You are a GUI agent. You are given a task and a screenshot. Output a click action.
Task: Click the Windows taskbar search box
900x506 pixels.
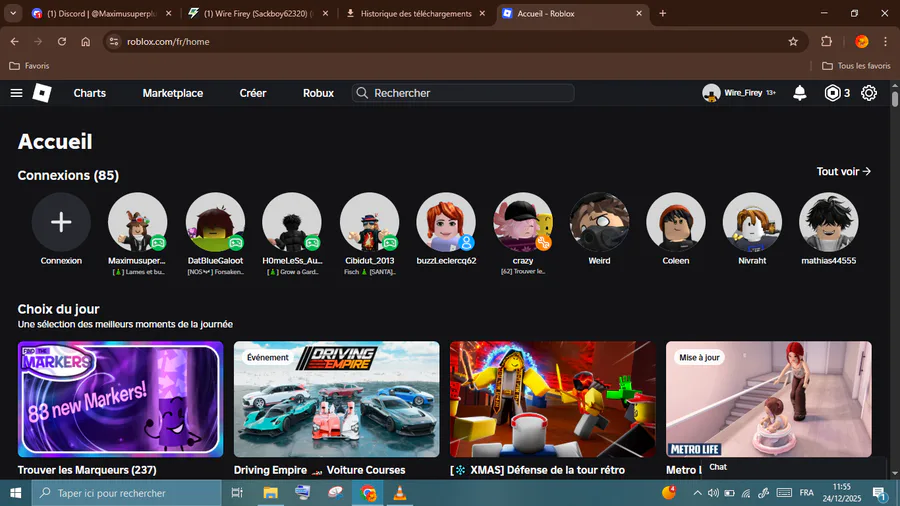pos(126,493)
